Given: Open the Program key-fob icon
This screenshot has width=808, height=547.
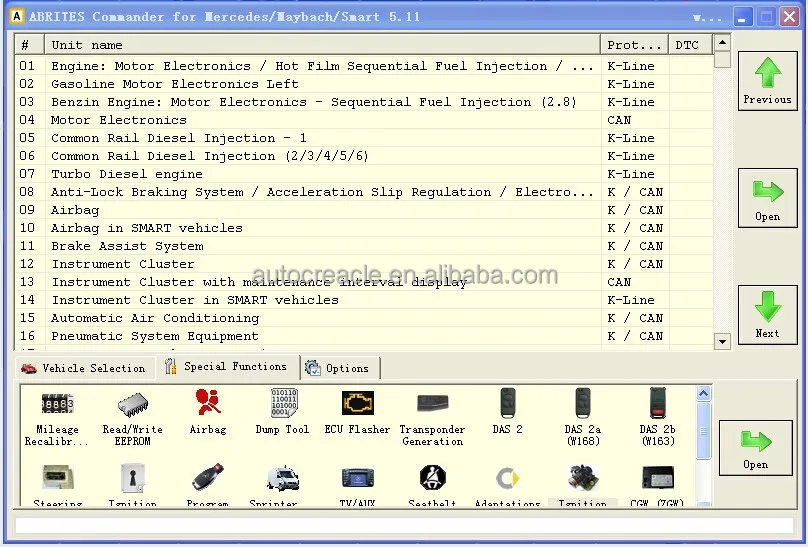Looking at the screenshot, I should [208, 484].
